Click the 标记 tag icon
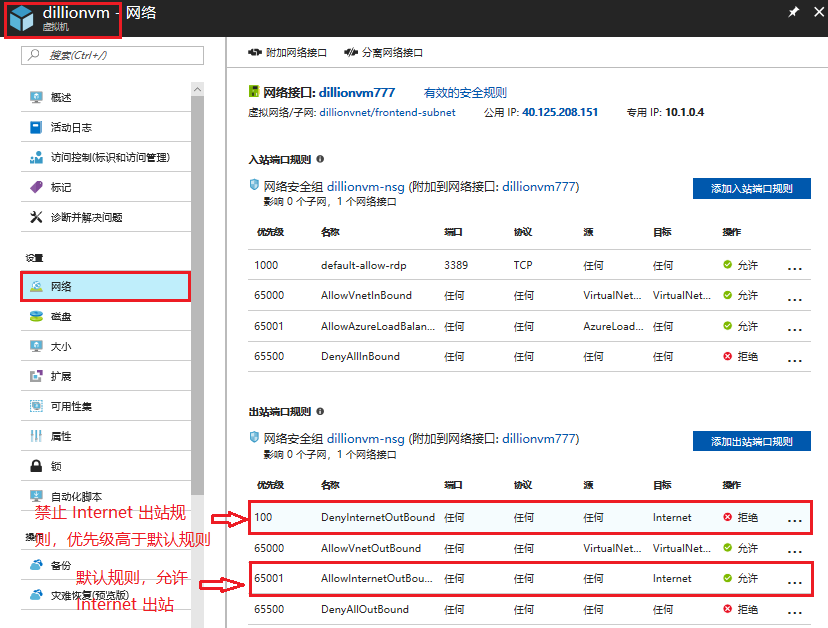Screen dimensions: 828x628 tap(36, 187)
